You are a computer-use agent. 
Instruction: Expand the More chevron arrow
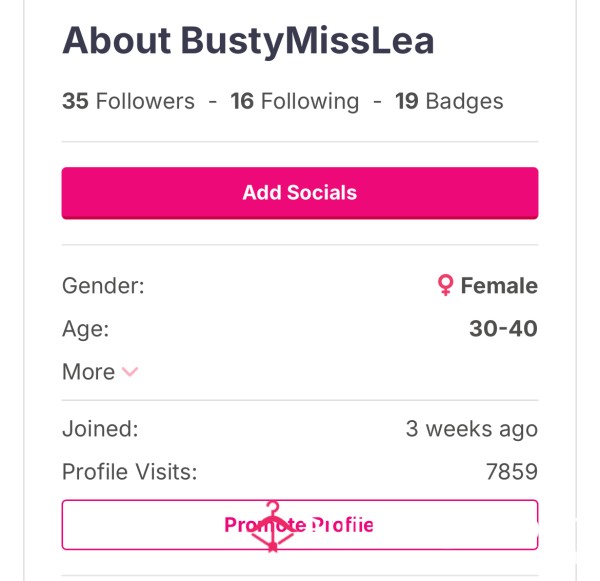130,372
